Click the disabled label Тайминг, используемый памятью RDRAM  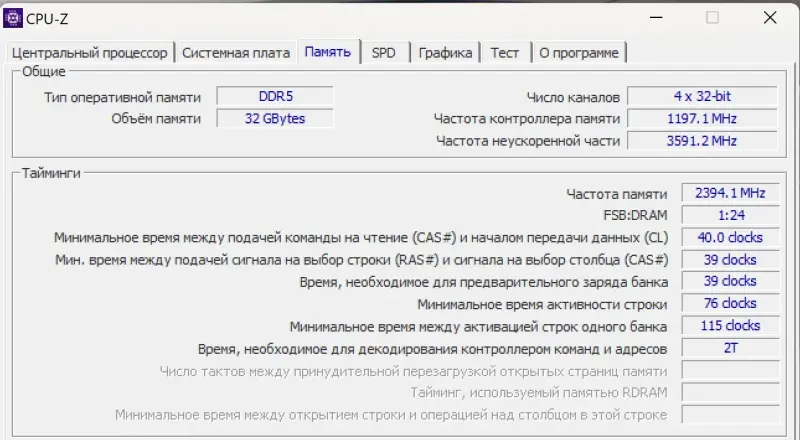(539, 393)
